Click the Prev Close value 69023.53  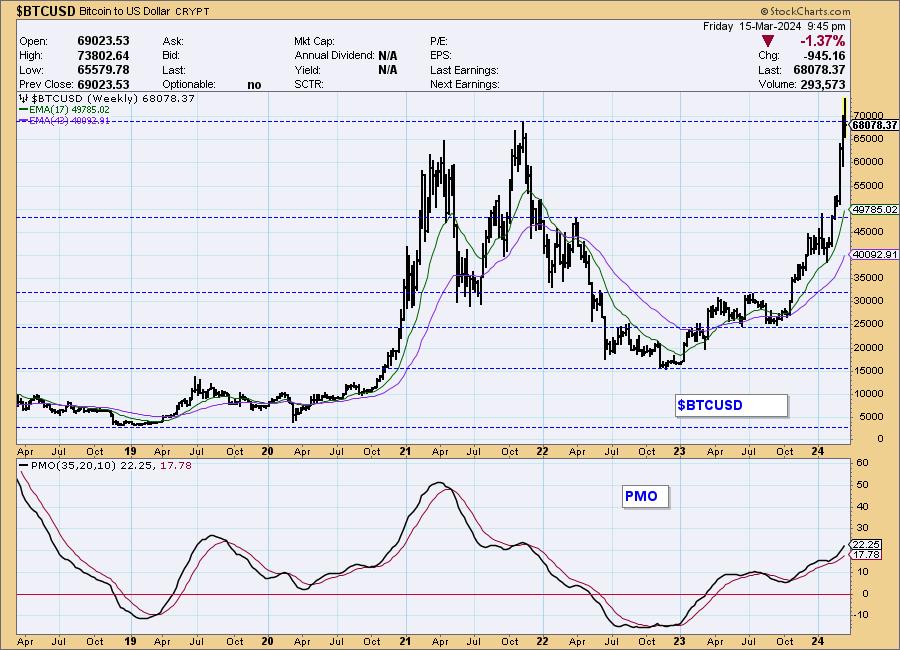[103, 84]
